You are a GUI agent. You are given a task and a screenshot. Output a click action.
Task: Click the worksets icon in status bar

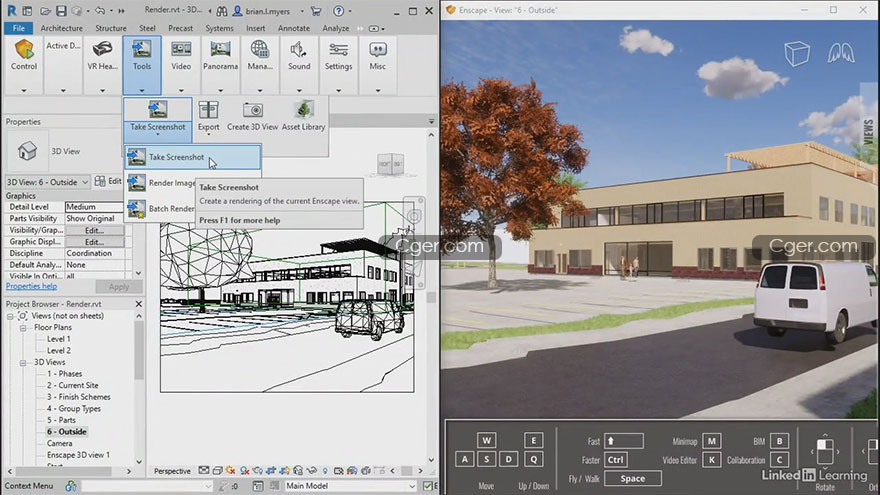click(71, 486)
